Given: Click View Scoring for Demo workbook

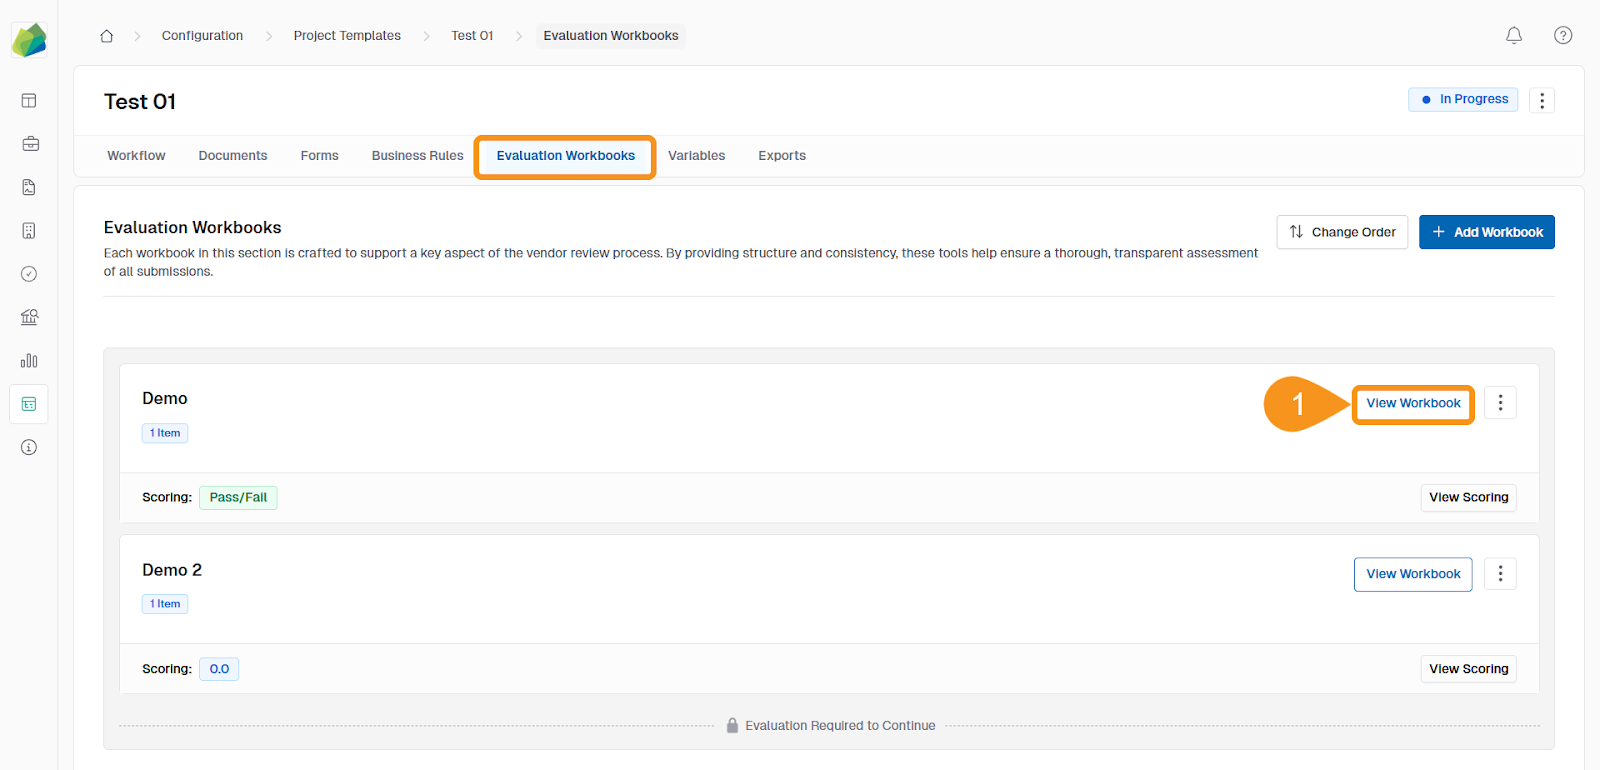Looking at the screenshot, I should [x=1468, y=498].
